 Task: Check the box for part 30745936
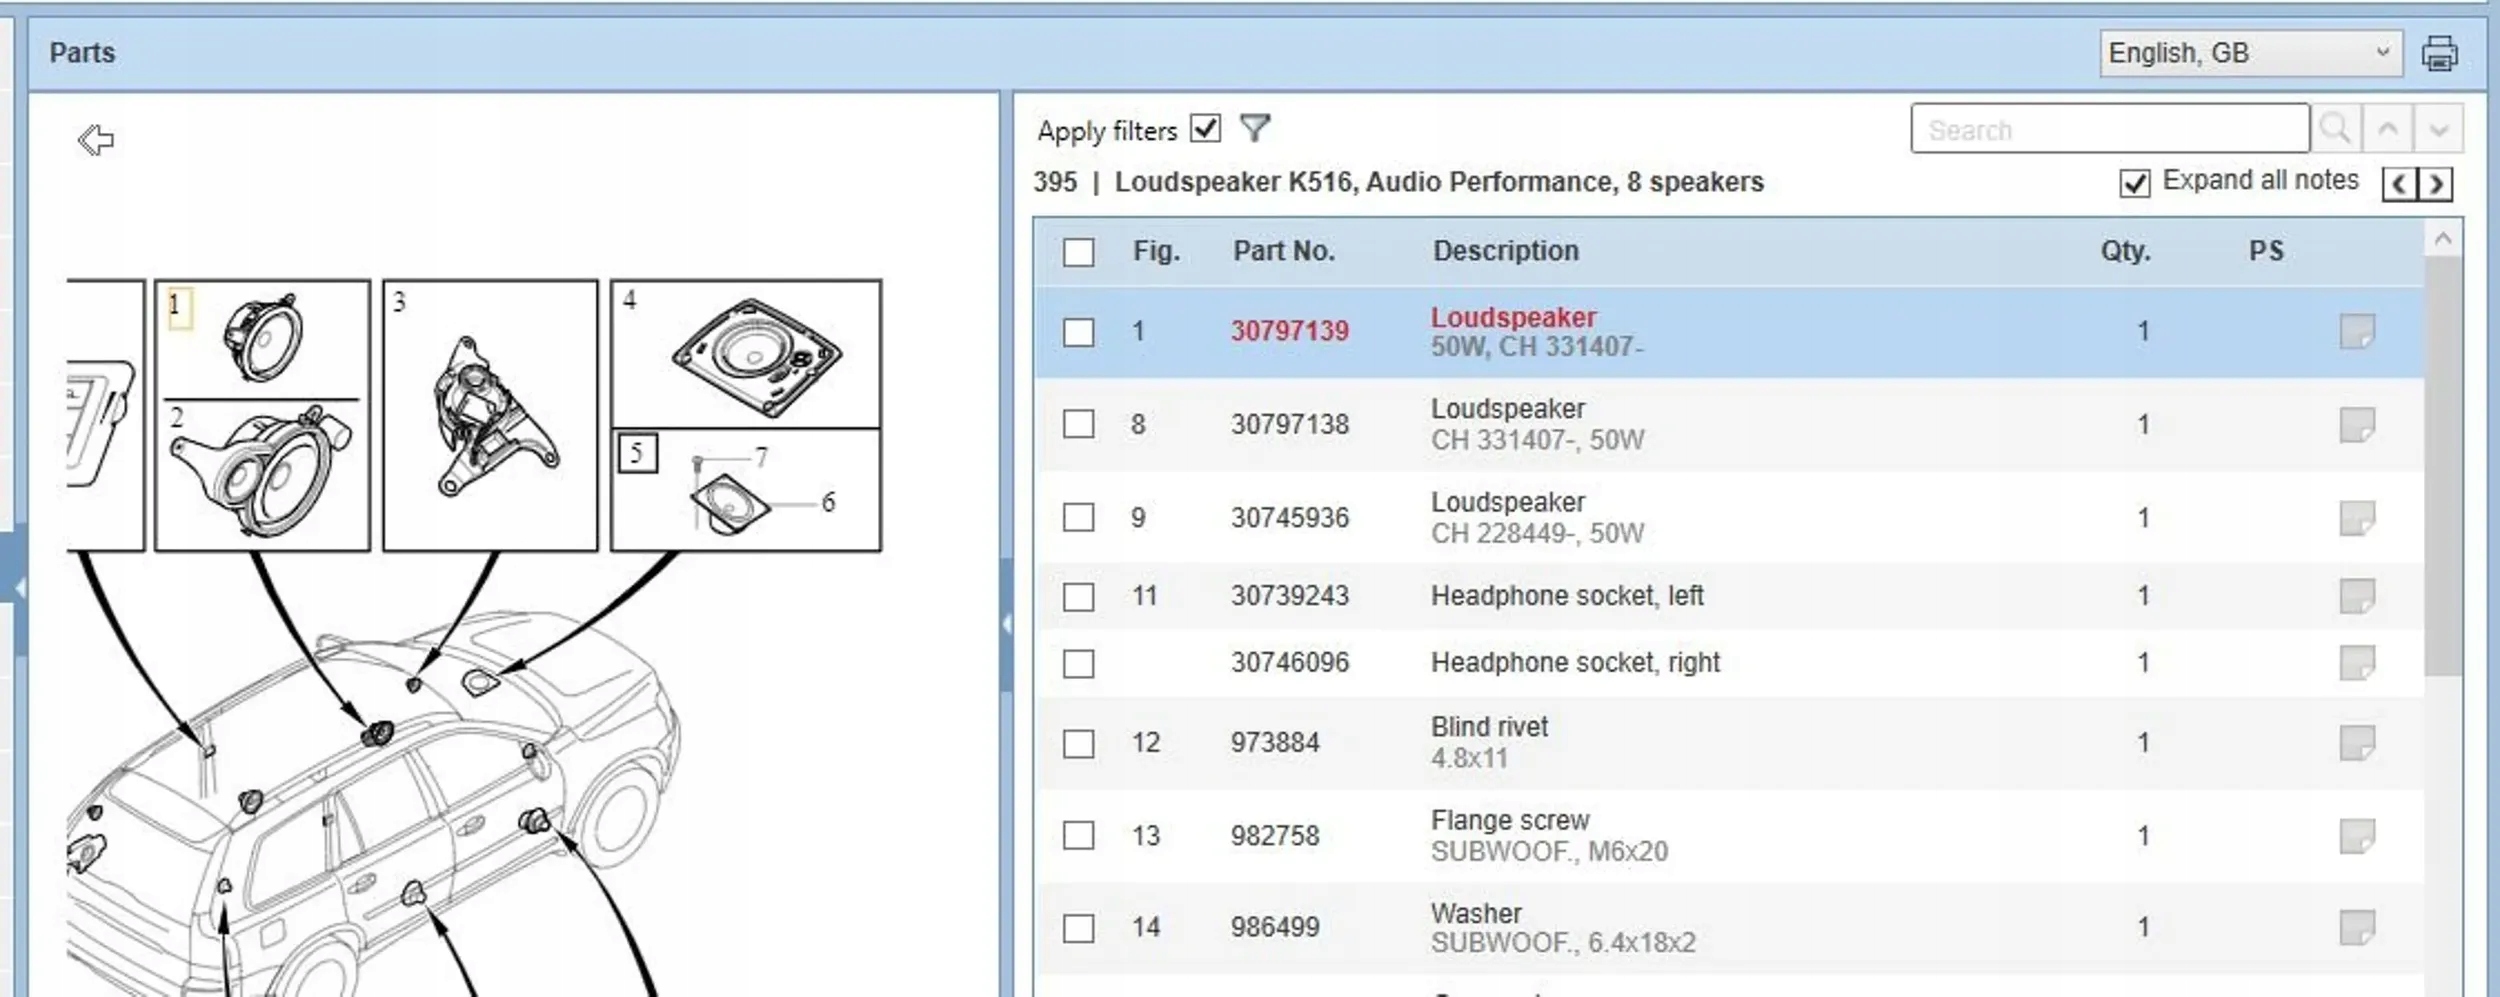click(1078, 518)
